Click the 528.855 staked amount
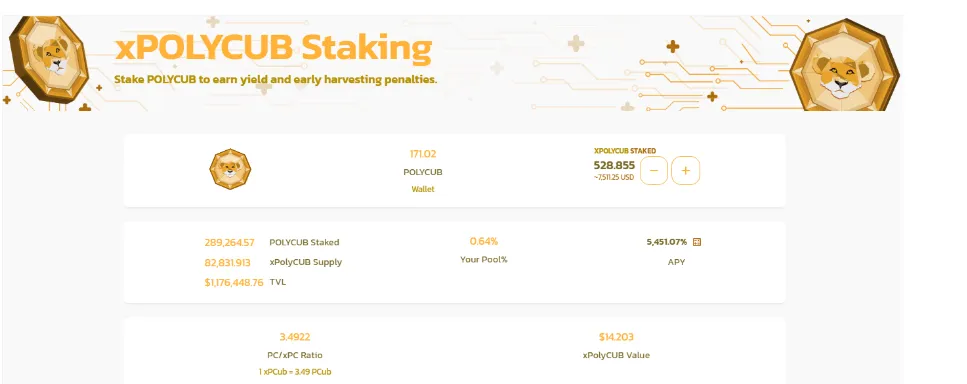Viewport: 967px width, 384px height. 614,165
